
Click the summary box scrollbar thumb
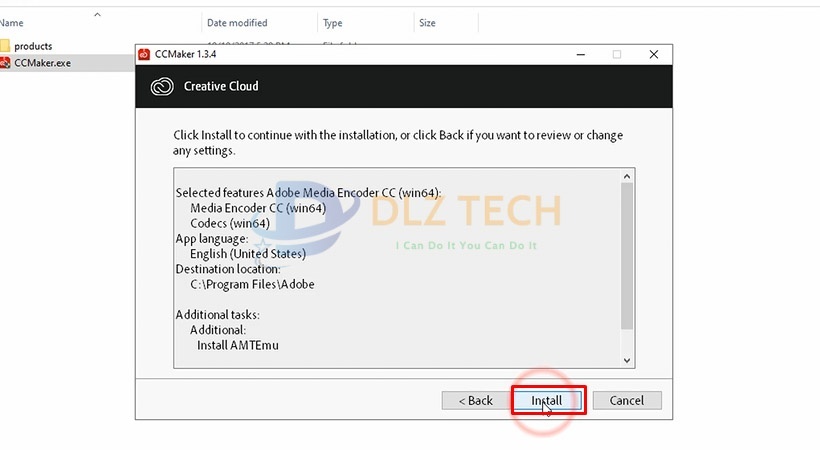pos(627,256)
